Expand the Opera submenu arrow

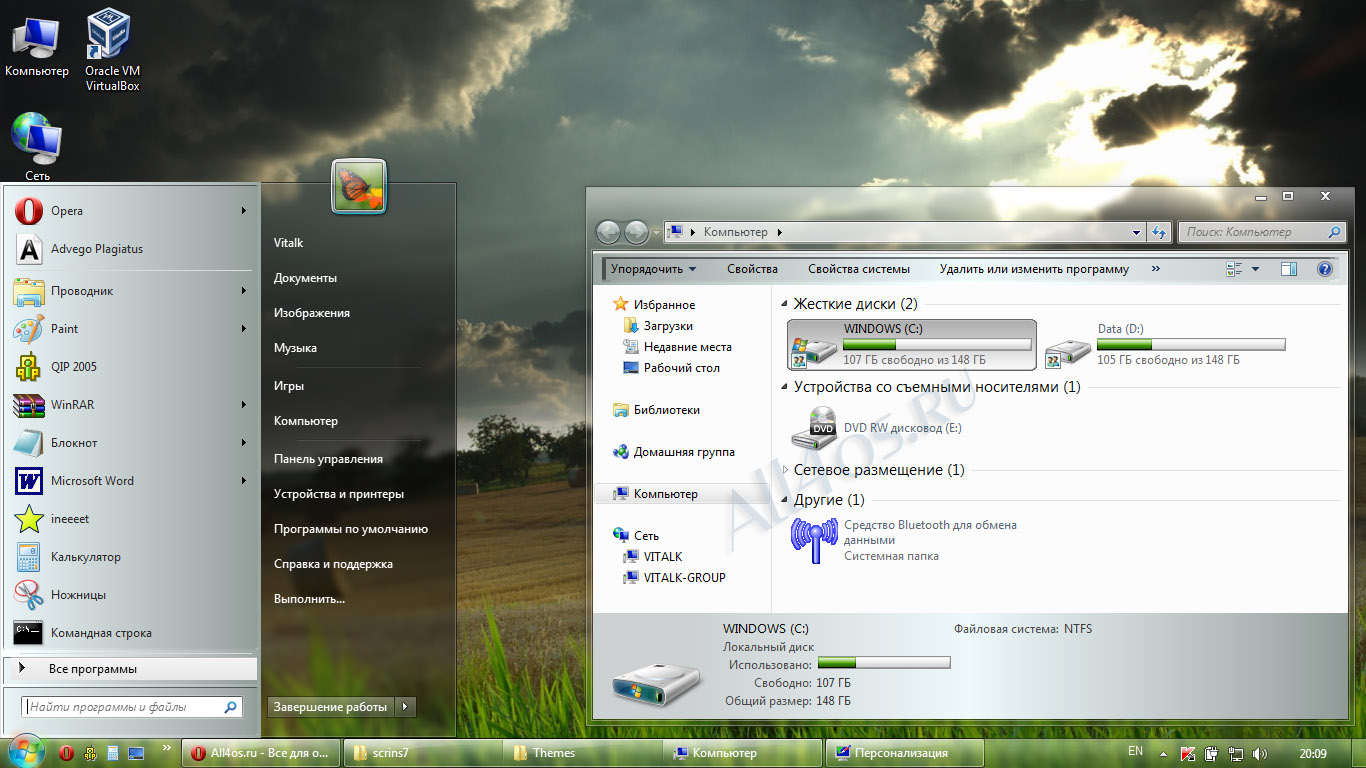pyautogui.click(x=244, y=211)
